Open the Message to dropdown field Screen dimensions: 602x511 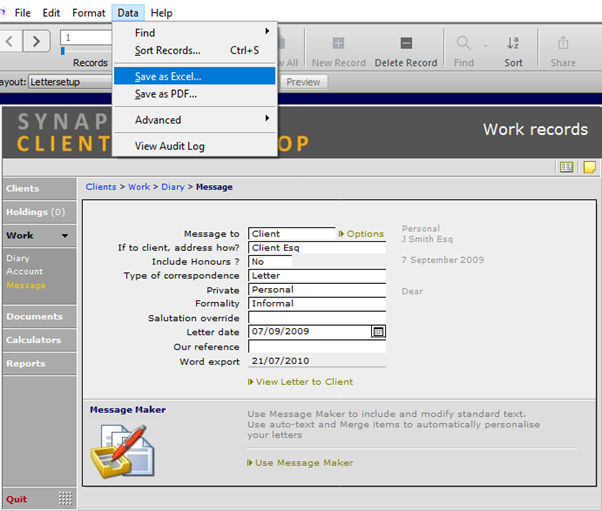coord(292,233)
